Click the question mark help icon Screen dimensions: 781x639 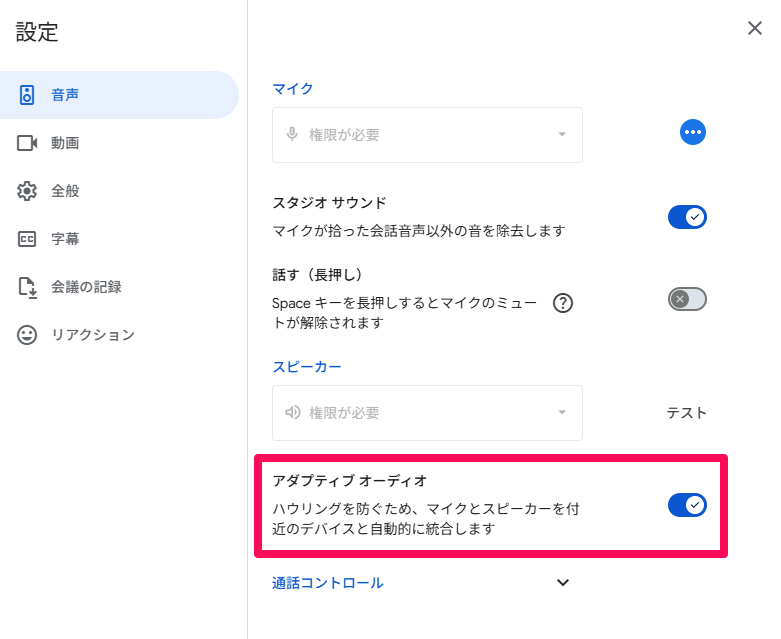coord(563,303)
